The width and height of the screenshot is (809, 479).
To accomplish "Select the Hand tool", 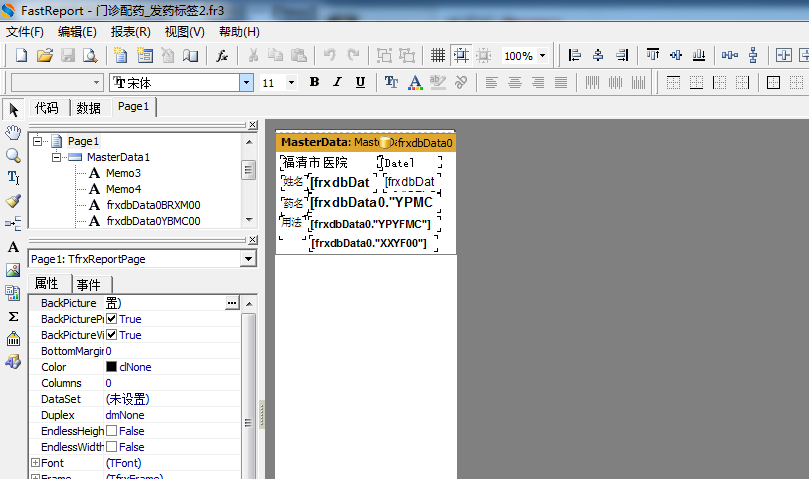I will [13, 133].
